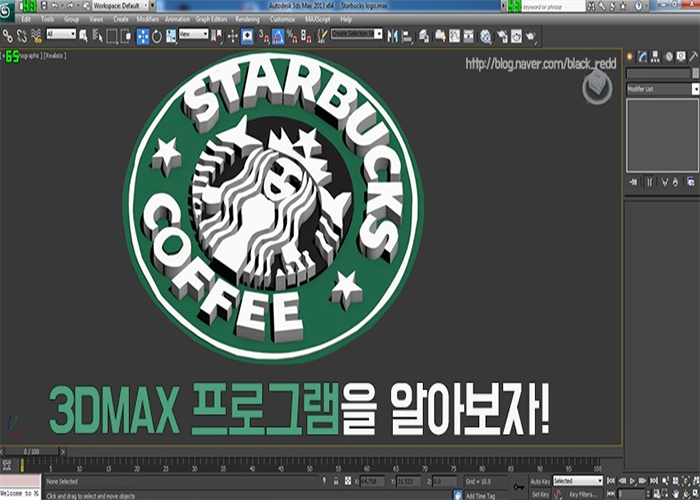Open the Modify command panel tab

click(642, 56)
